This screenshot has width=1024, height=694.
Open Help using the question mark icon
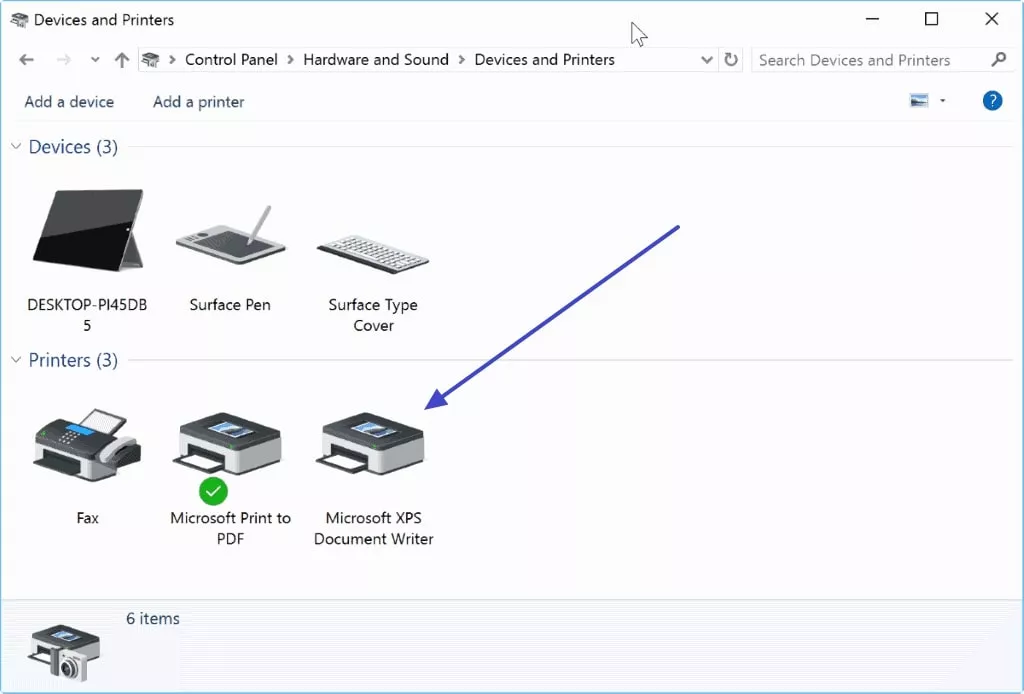pyautogui.click(x=991, y=100)
